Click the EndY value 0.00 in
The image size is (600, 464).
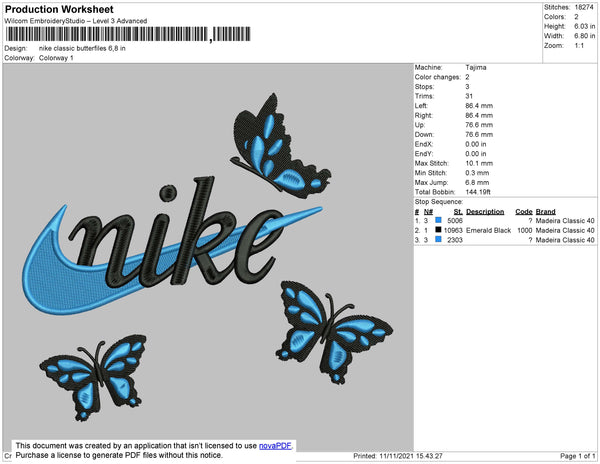(x=476, y=154)
